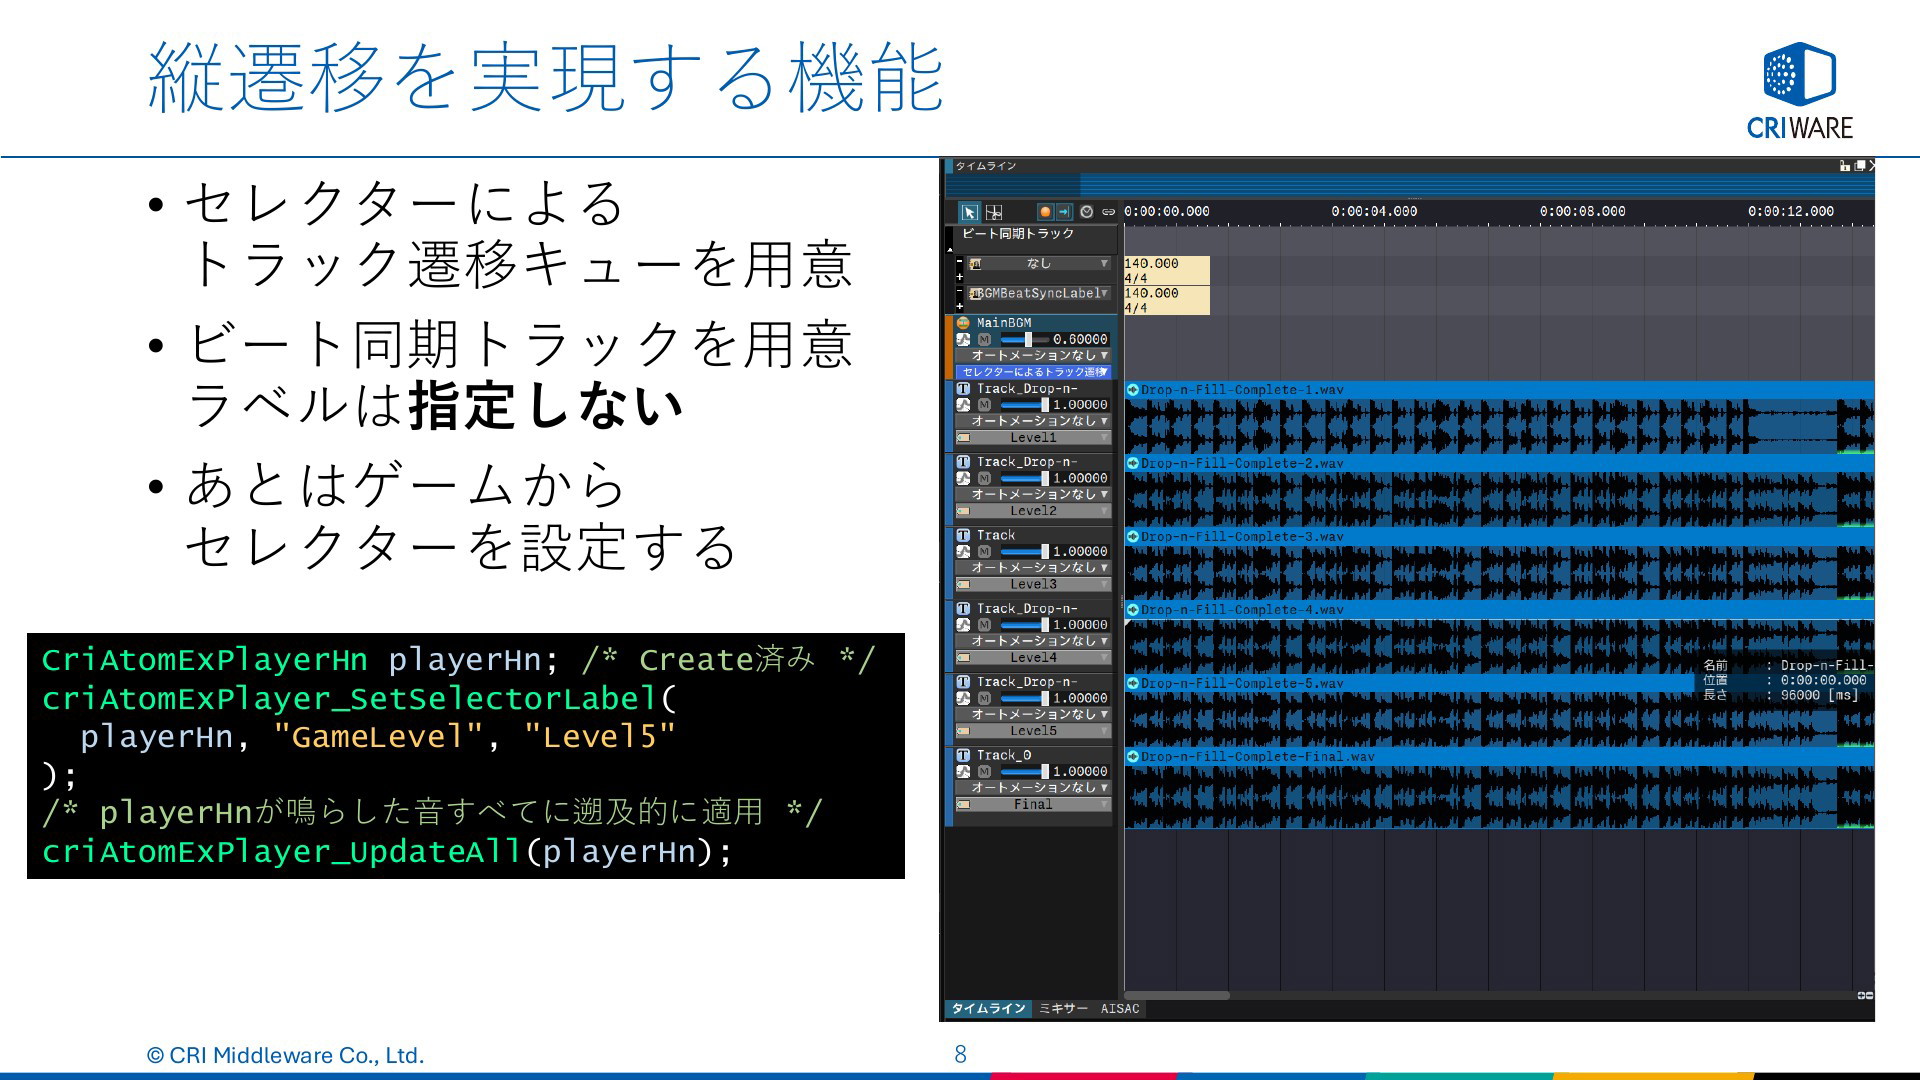The height and width of the screenshot is (1080, 1920).
Task: Click the label tag icon beside Level1
Action: [964, 438]
